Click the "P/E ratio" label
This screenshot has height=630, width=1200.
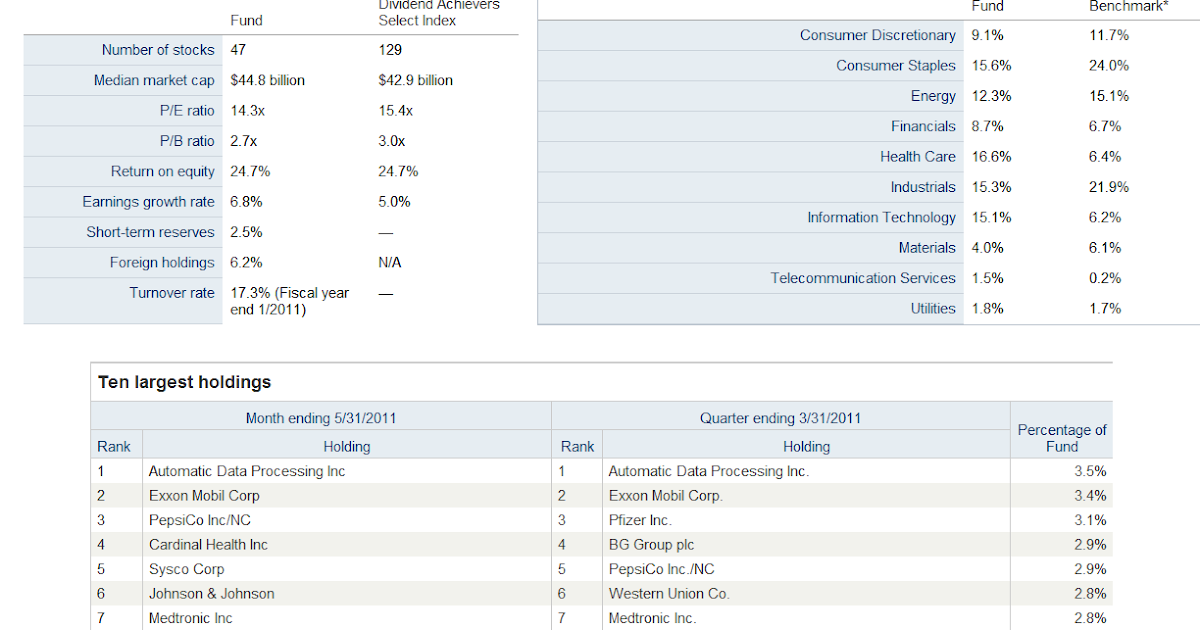(187, 111)
